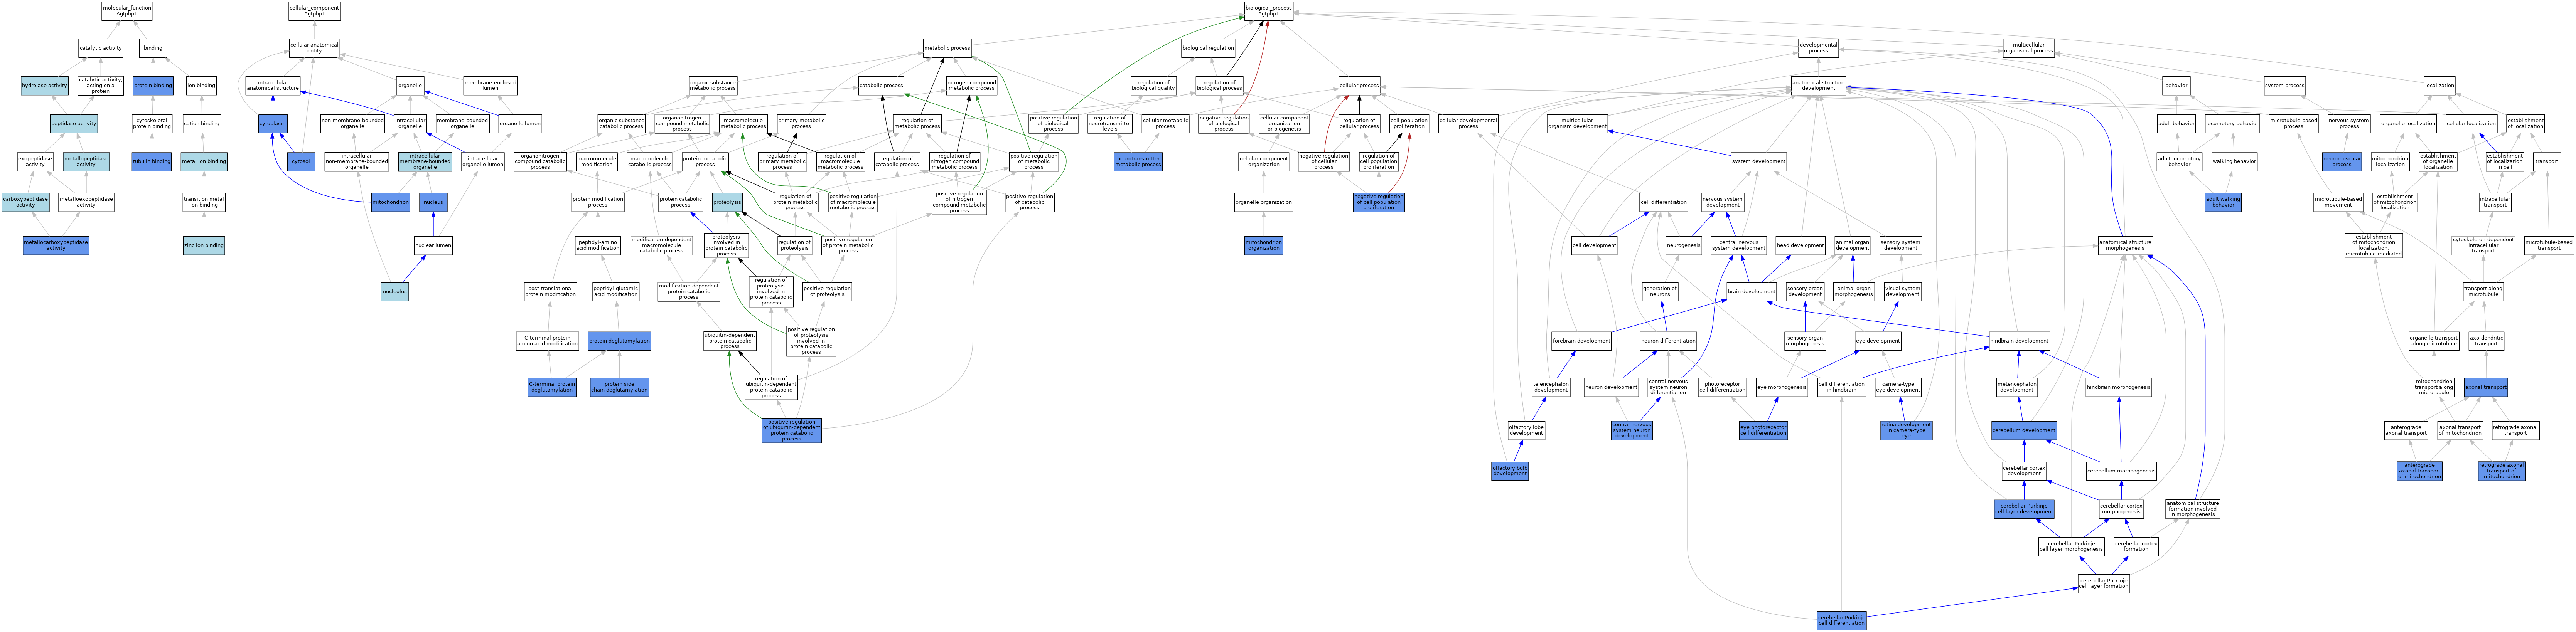Select the 'tubulin binding' node
The image size is (2576, 632).
(152, 161)
